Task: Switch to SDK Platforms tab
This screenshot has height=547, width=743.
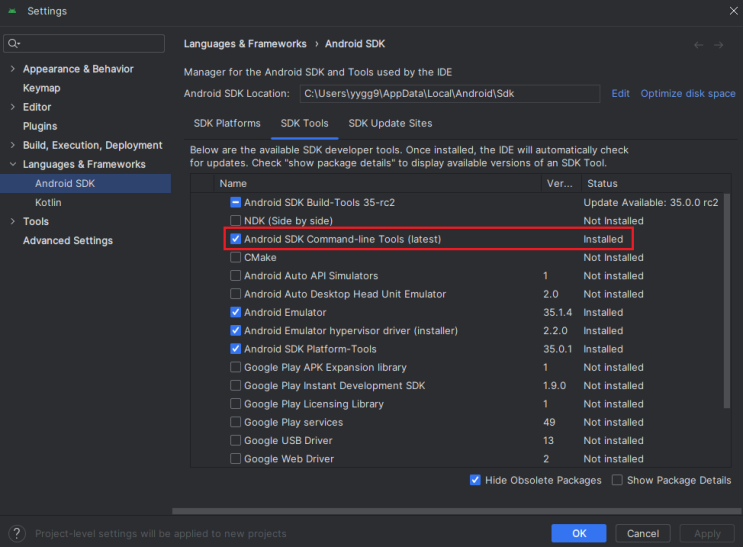Action: 227,123
